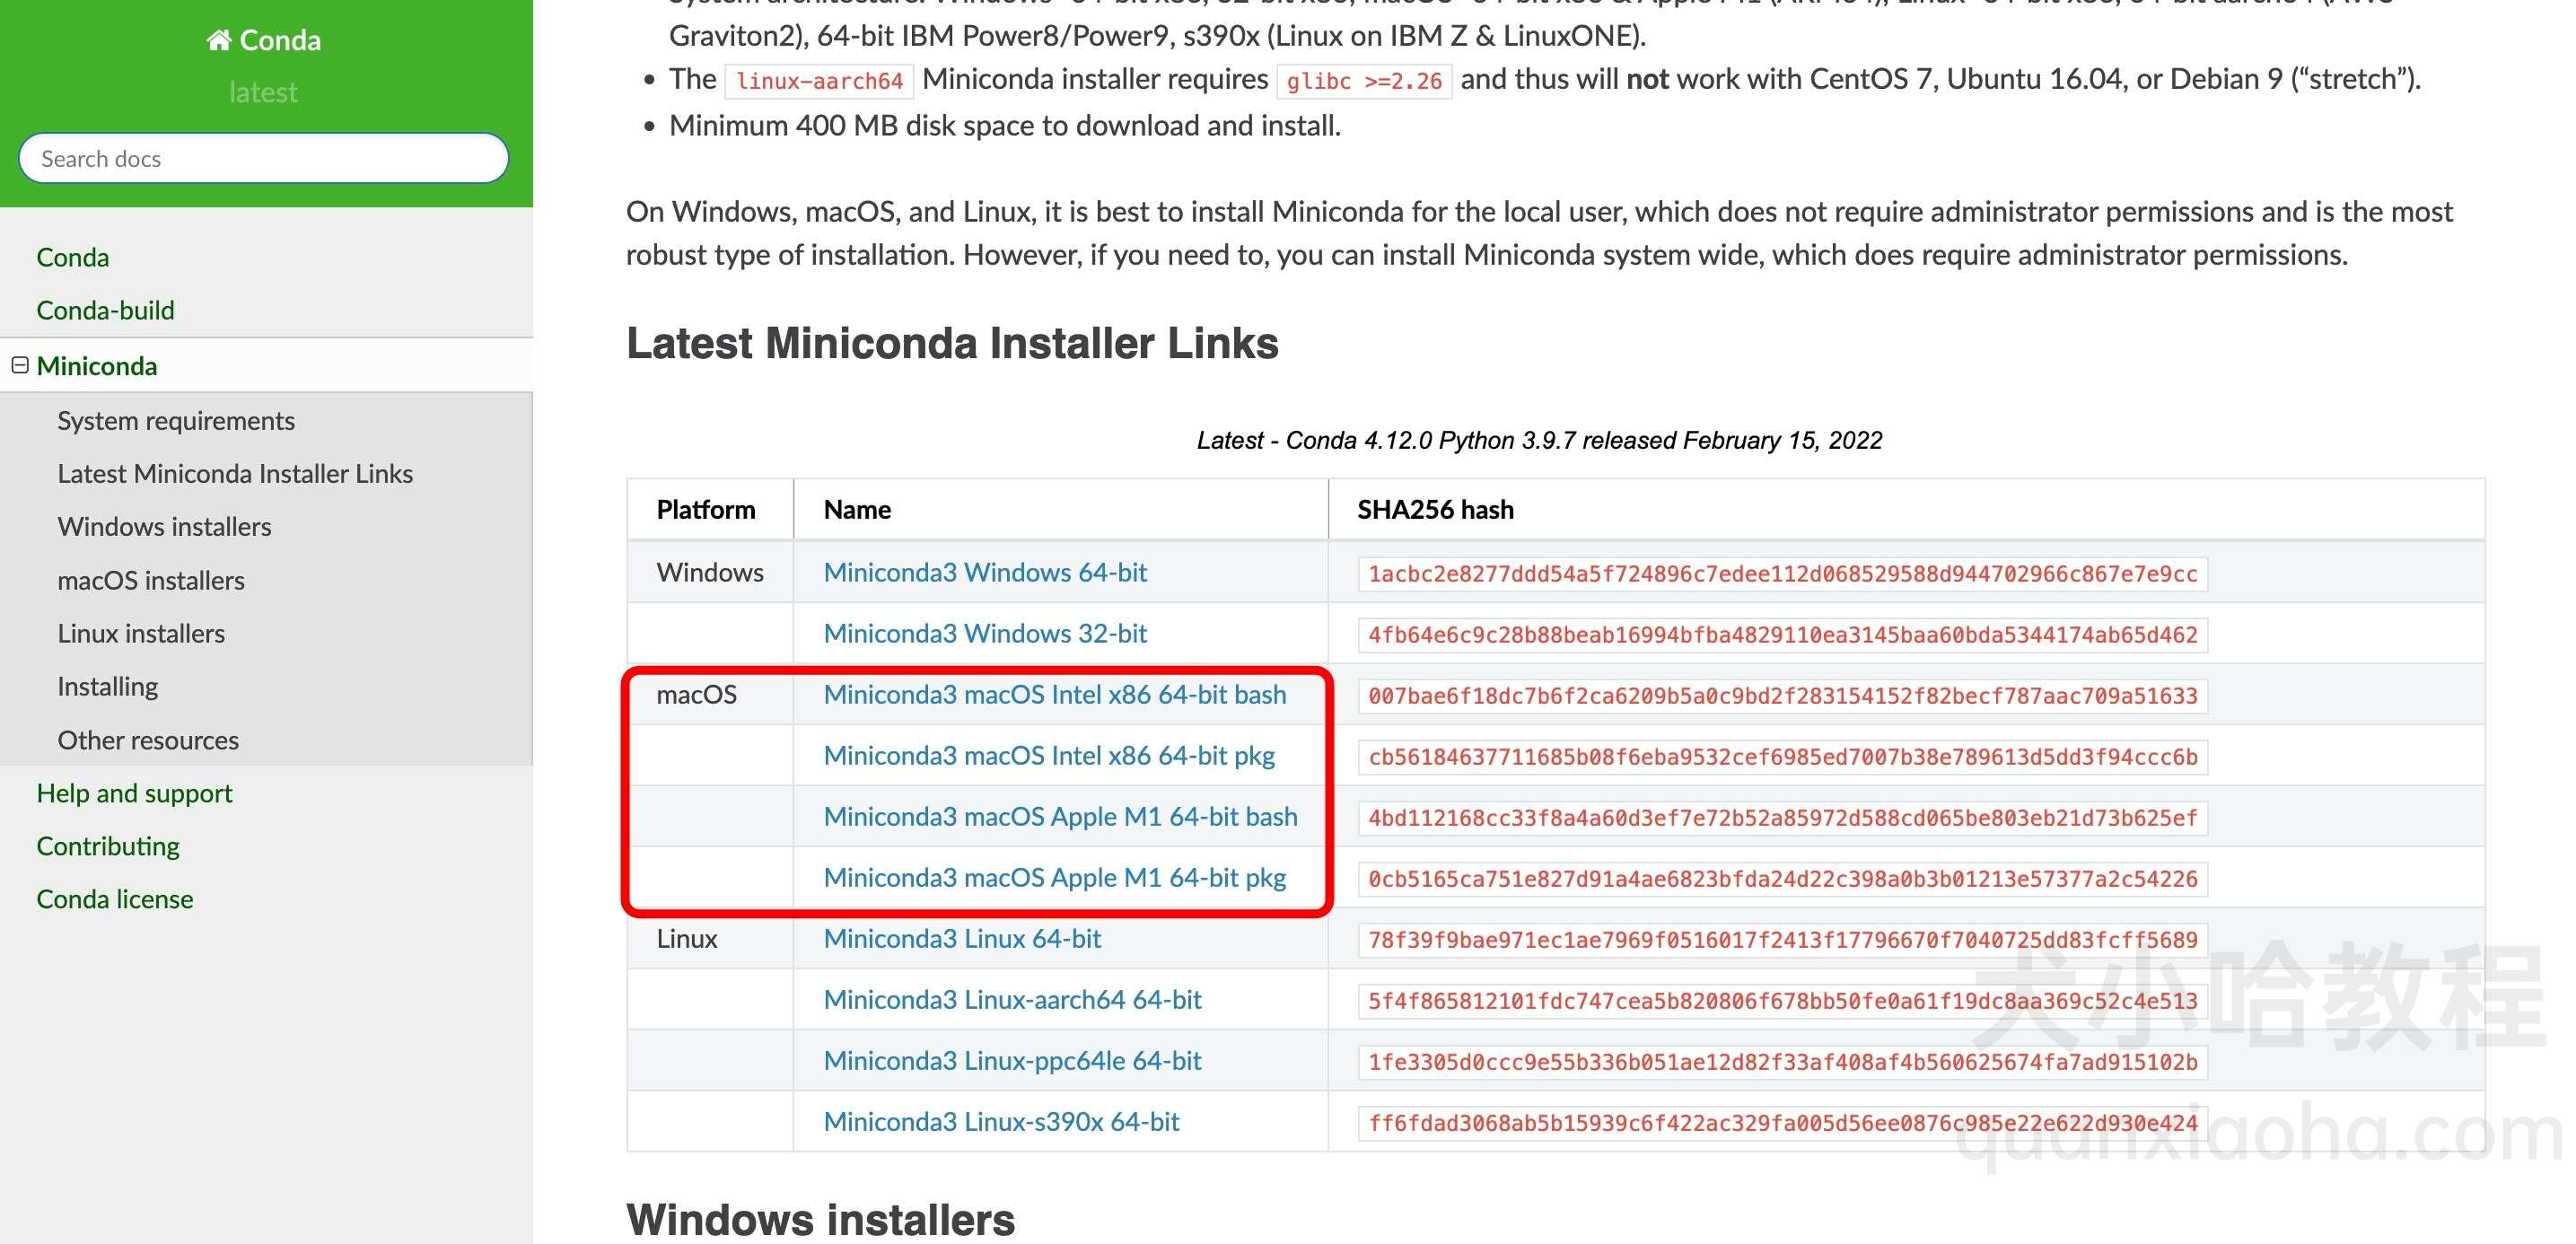Open Miniconda3 macOS Intel x86 64-bit pkg
The height and width of the screenshot is (1244, 2576).
point(1050,754)
